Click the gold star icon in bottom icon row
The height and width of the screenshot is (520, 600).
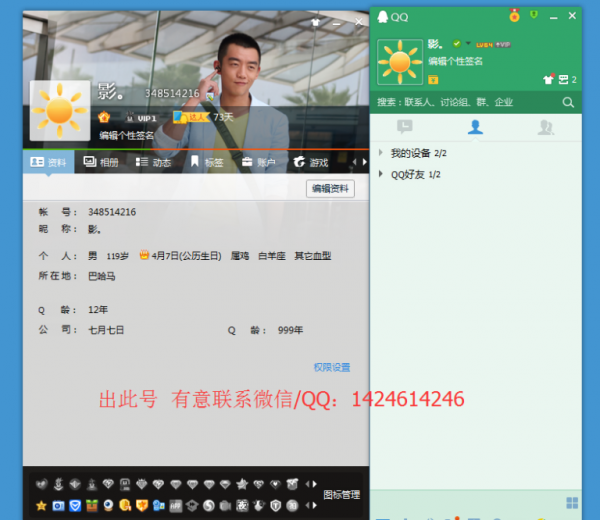click(x=41, y=506)
